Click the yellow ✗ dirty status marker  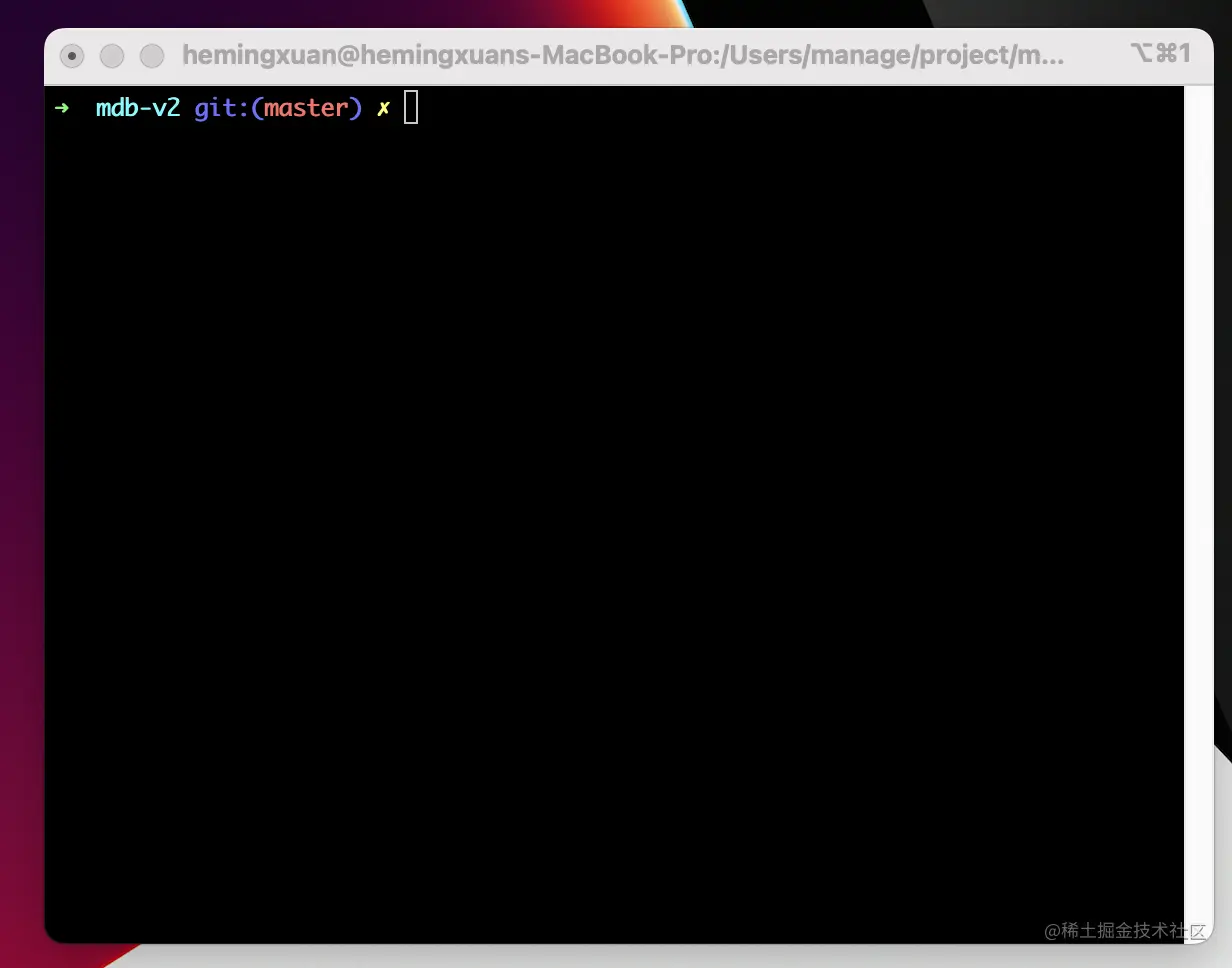pos(383,108)
